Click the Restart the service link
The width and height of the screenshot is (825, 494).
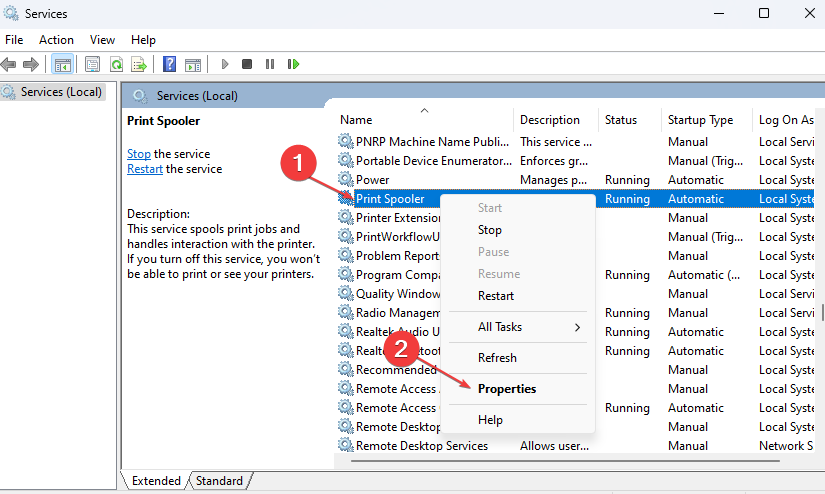click(x=145, y=169)
